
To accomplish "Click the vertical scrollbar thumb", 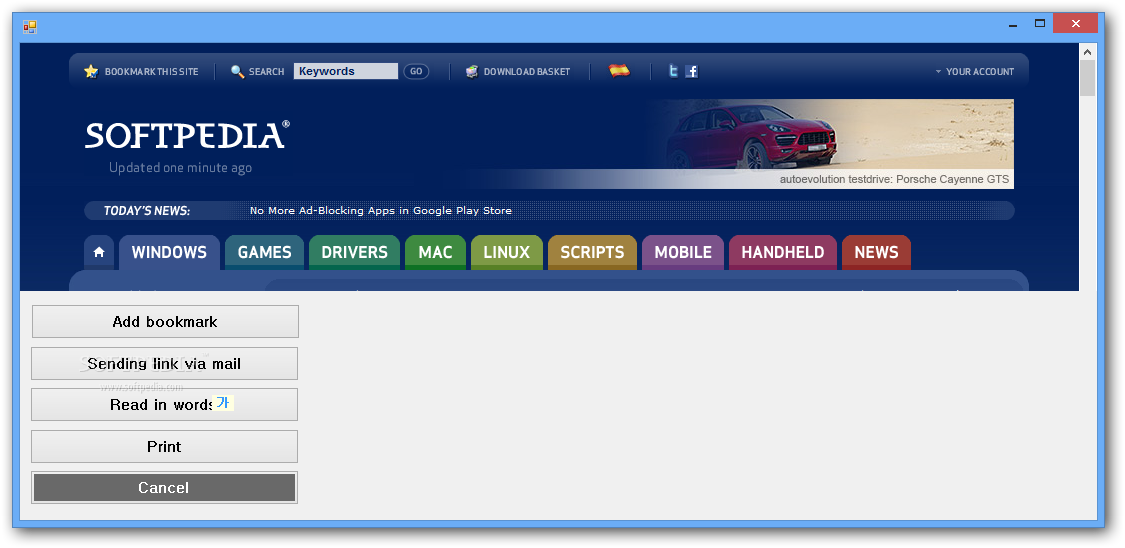I will tap(1088, 77).
